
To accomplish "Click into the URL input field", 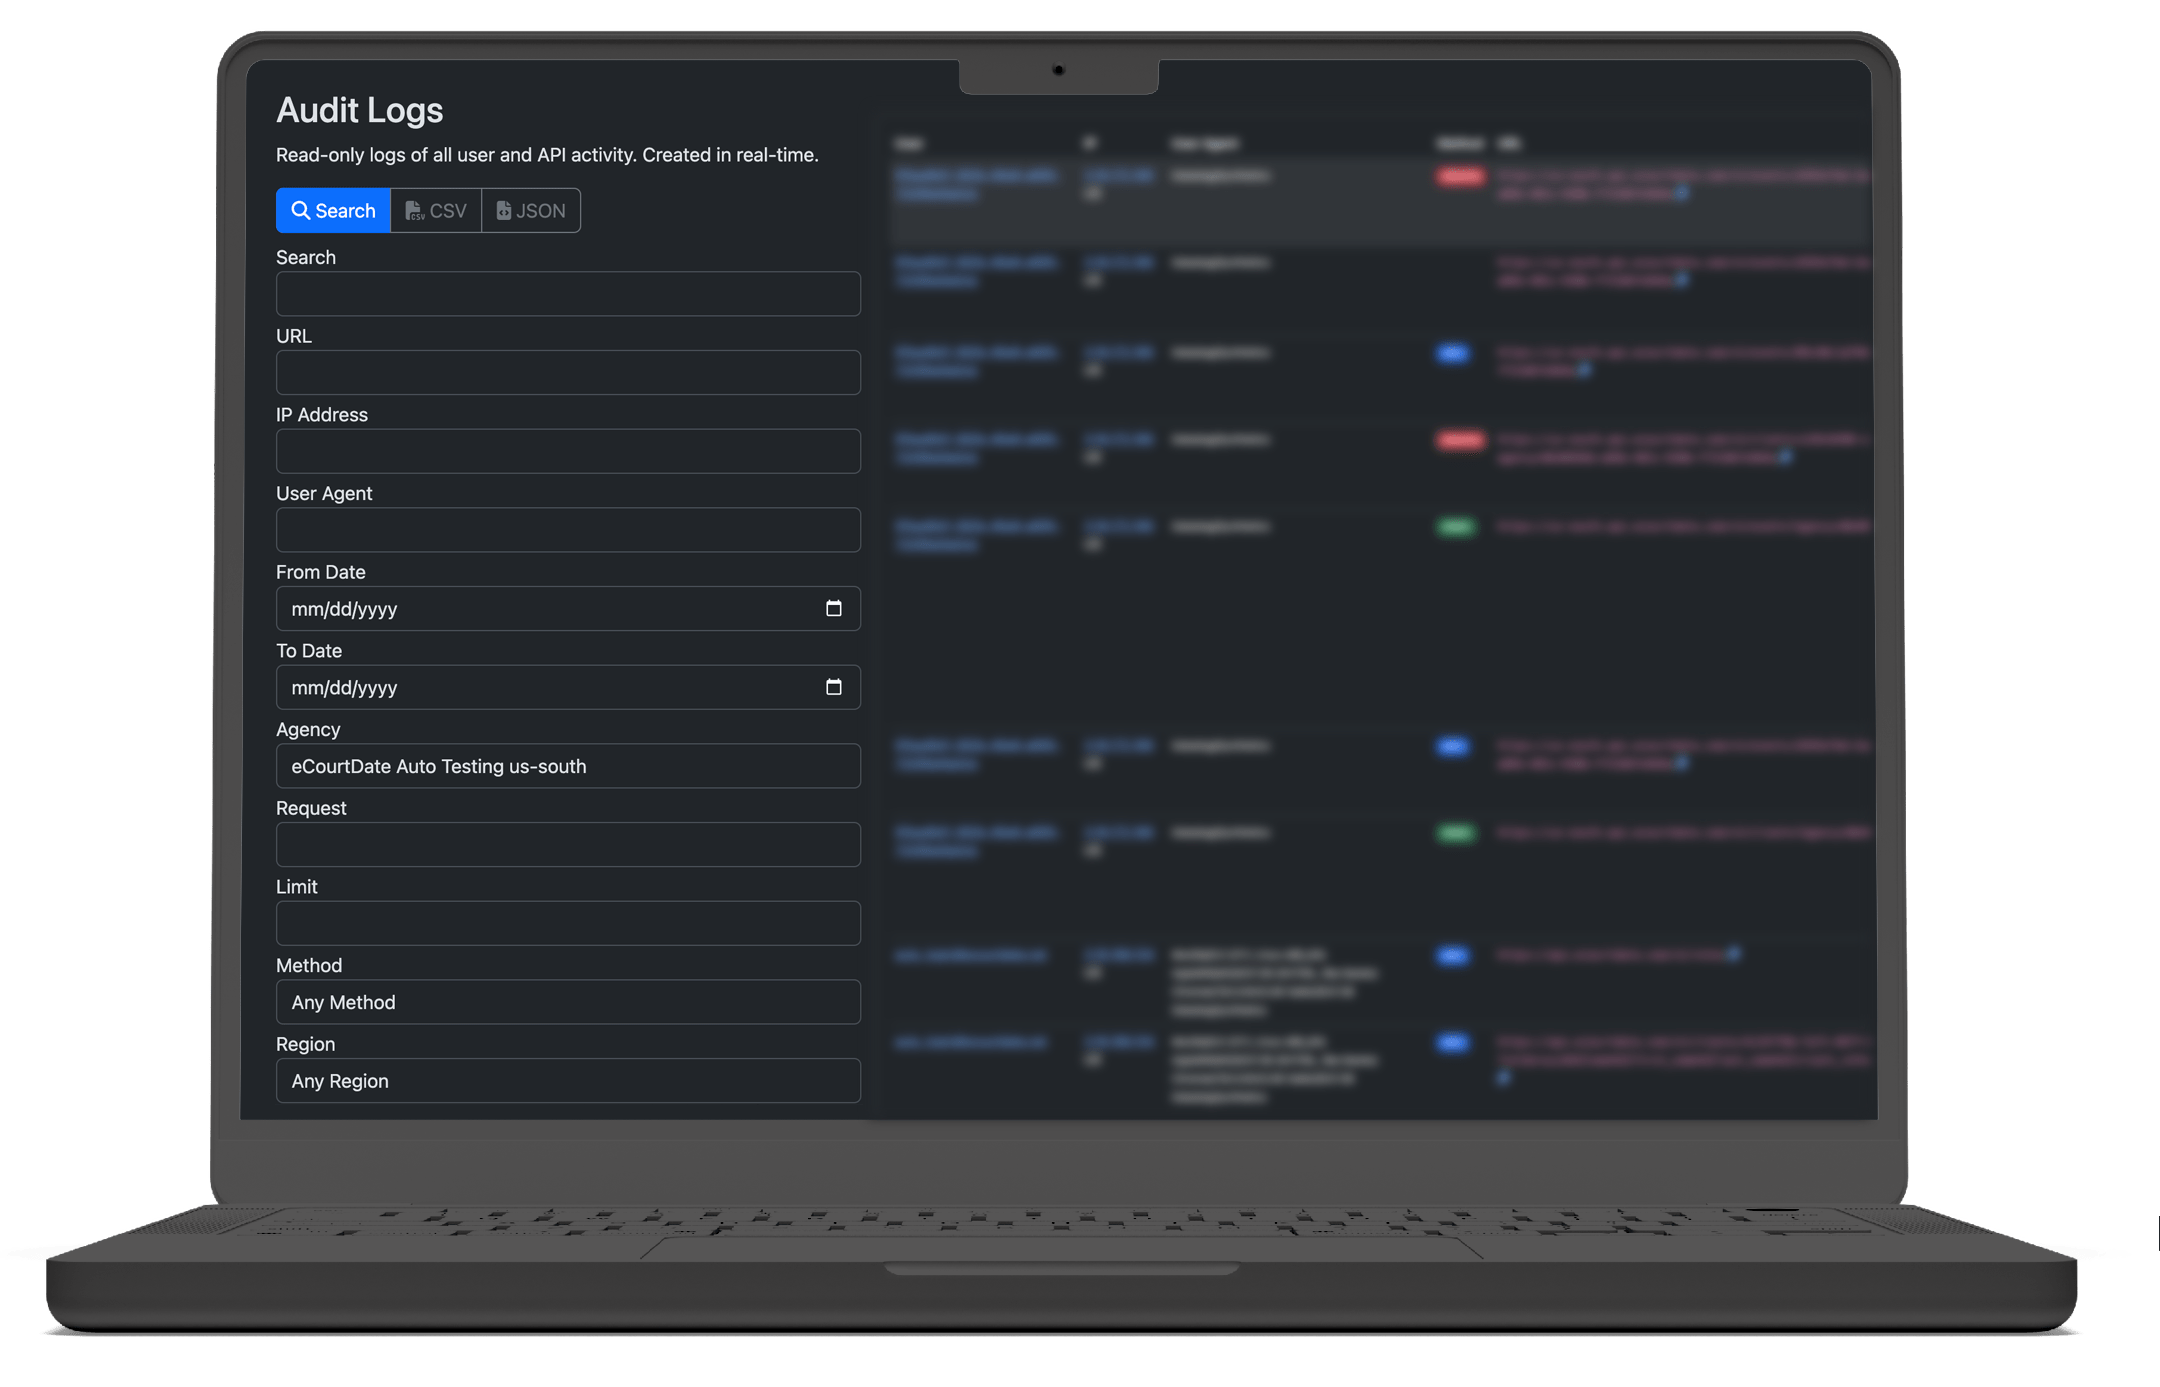I will pyautogui.click(x=567, y=372).
